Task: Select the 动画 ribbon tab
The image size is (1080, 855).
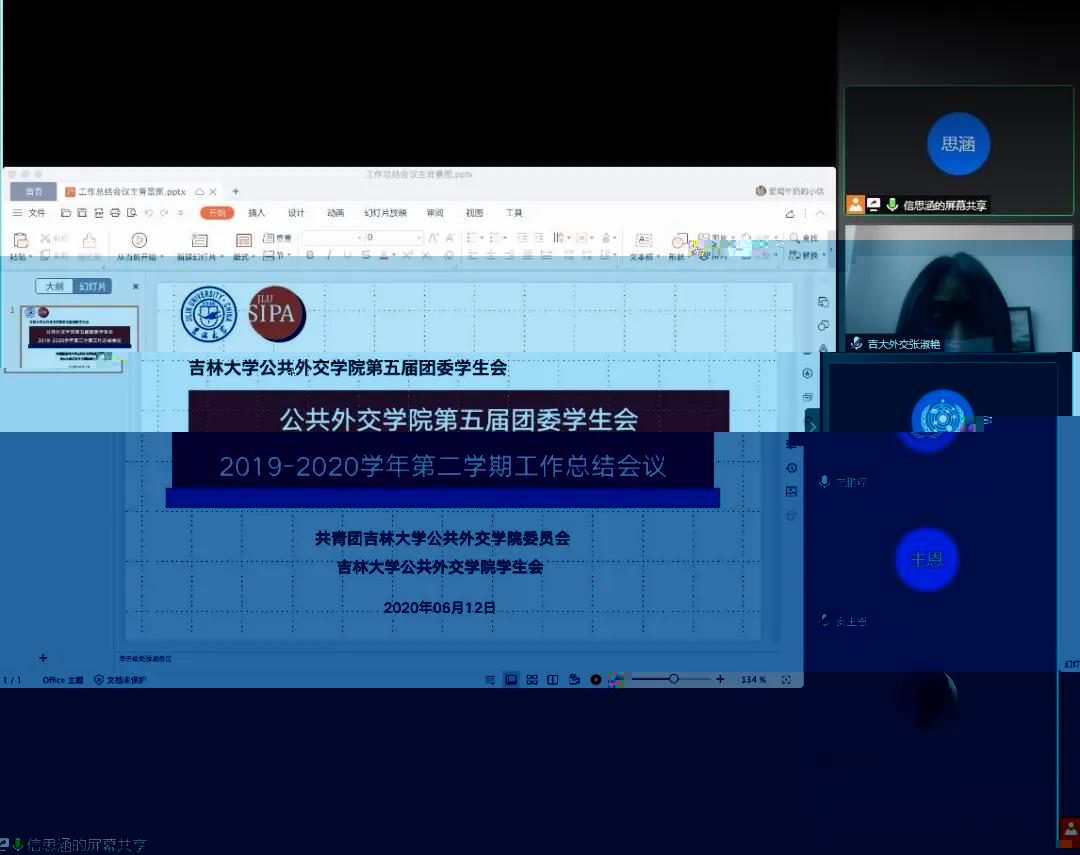Action: click(x=335, y=213)
